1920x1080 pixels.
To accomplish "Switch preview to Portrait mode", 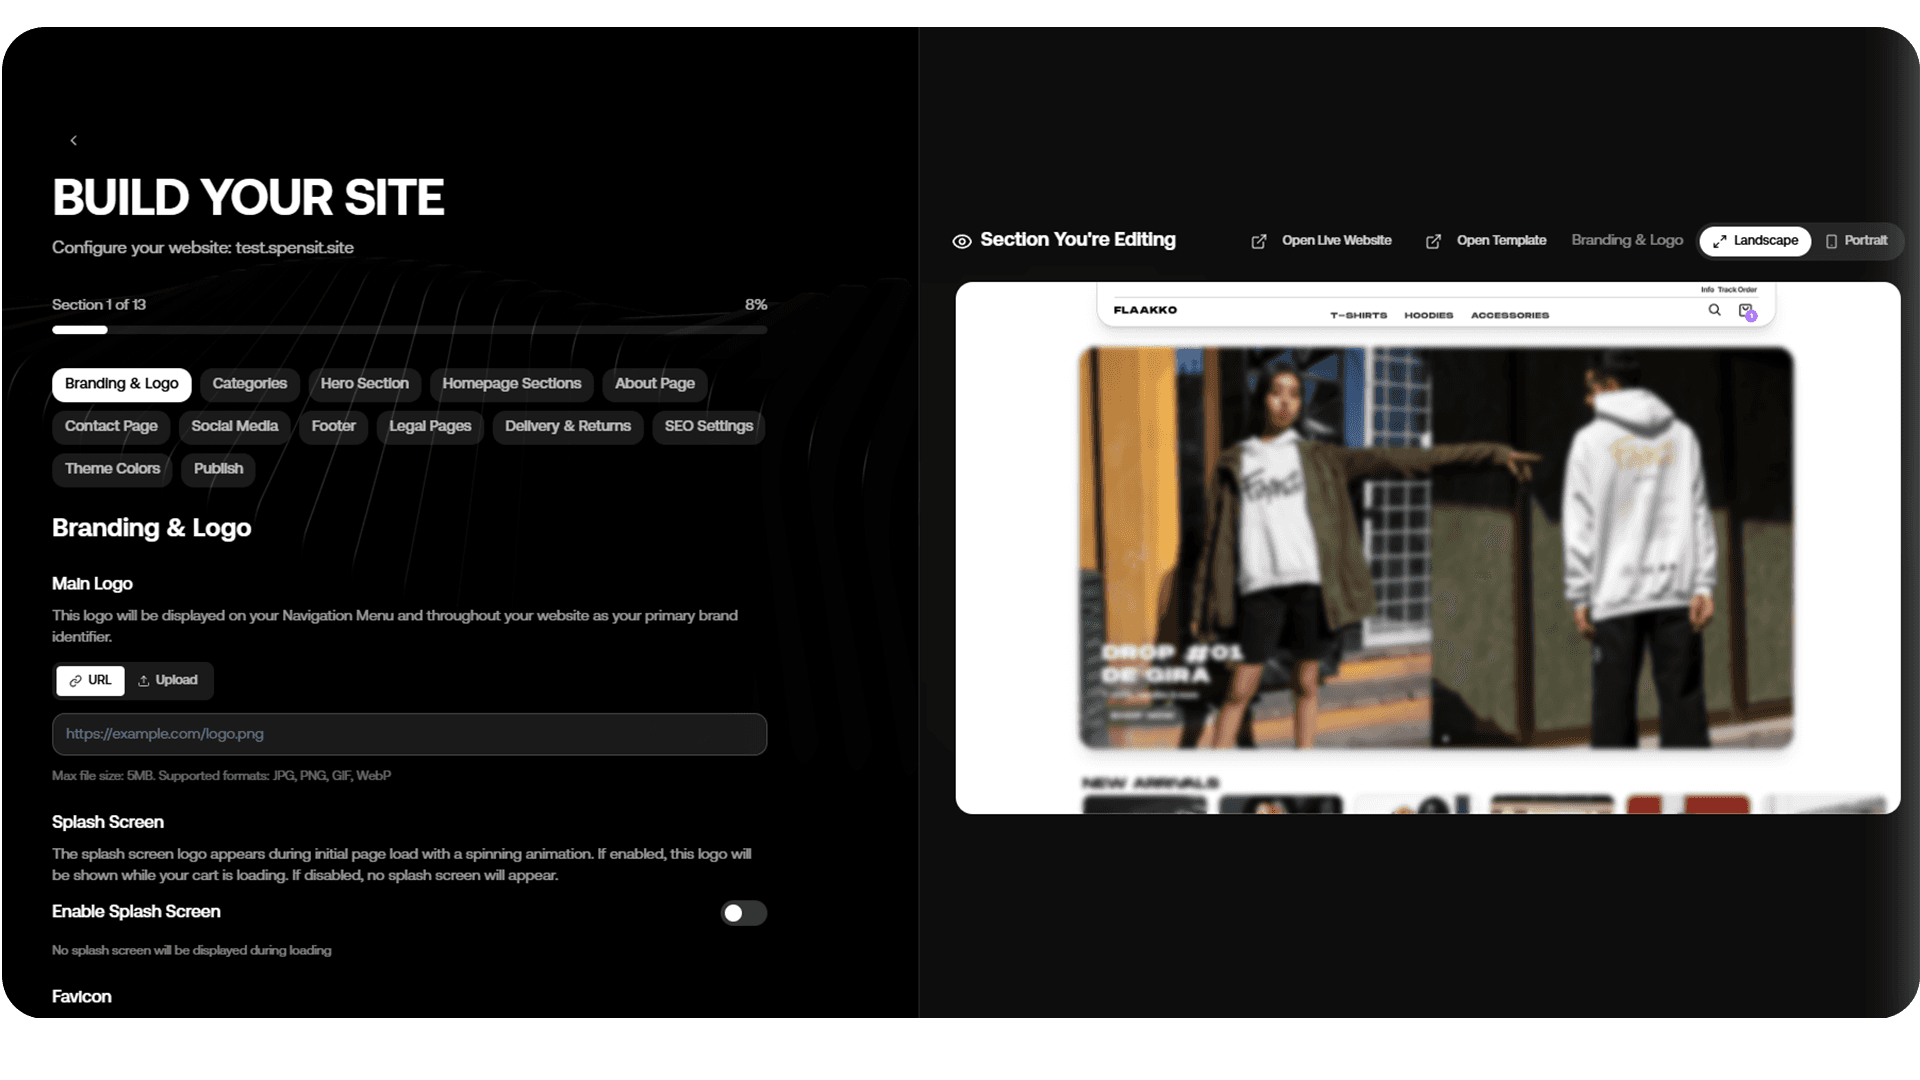I will pos(1857,241).
